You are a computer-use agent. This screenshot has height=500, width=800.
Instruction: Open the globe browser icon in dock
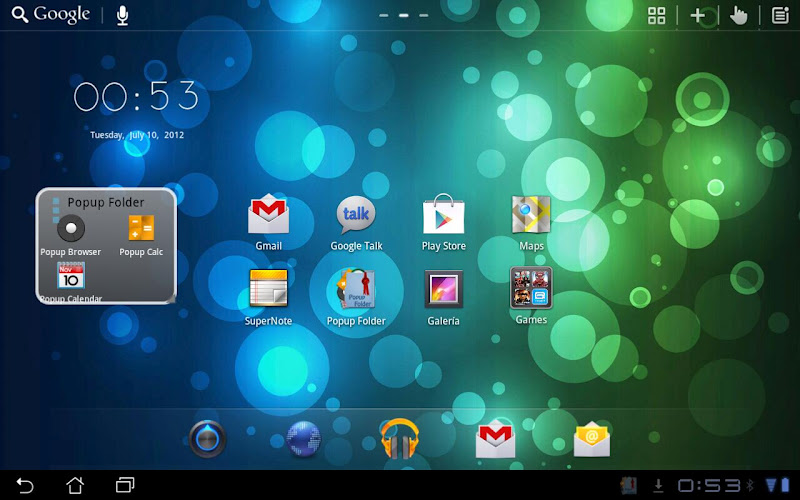point(304,439)
